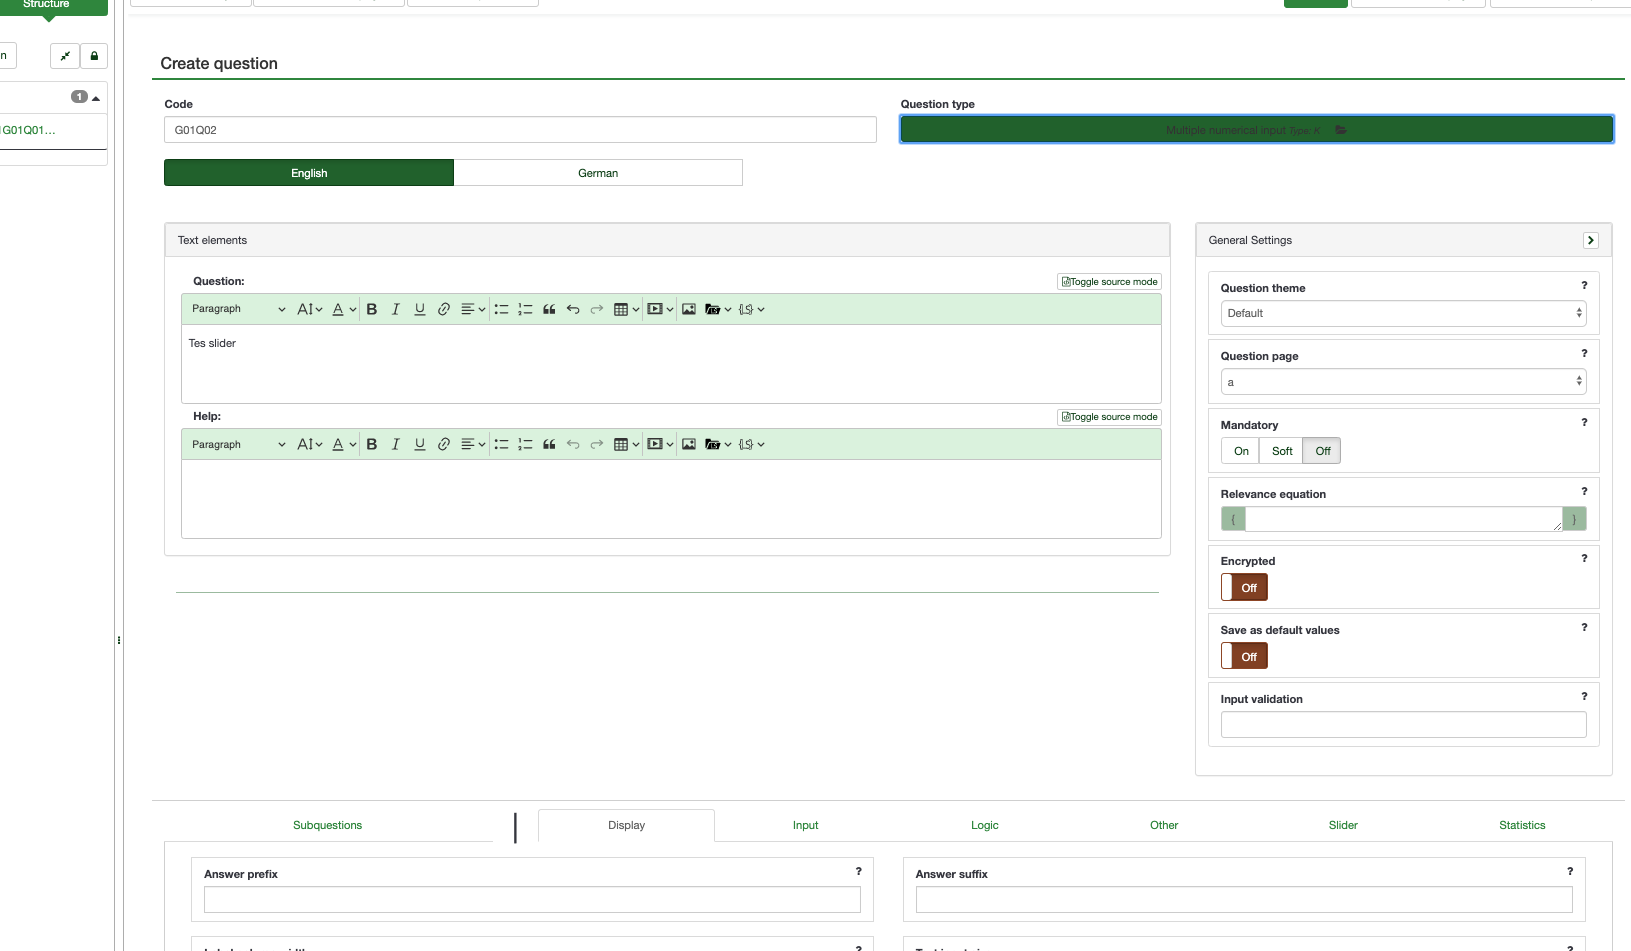This screenshot has width=1631, height=951.
Task: Add a block quote in the Question editor
Action: click(x=549, y=309)
